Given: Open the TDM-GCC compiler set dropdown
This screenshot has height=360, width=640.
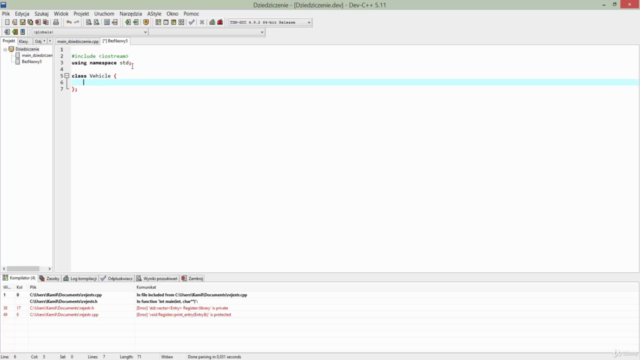Looking at the screenshot, I should (x=309, y=22).
